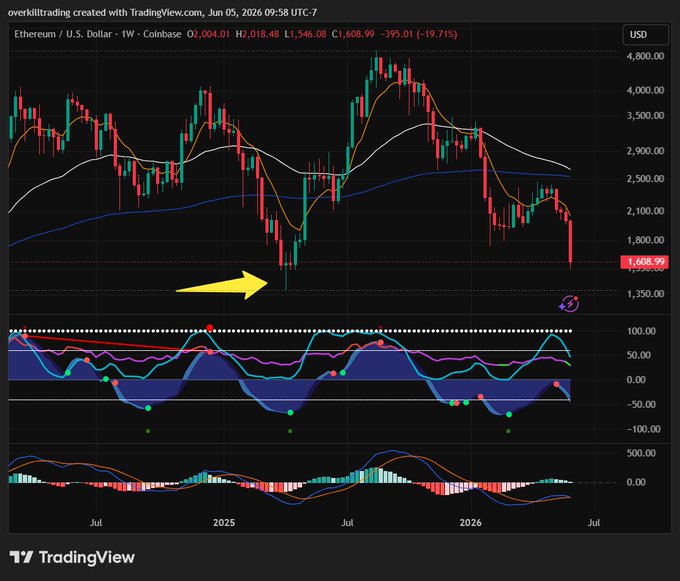Click the 2025 time axis label
The height and width of the screenshot is (581, 680).
224,522
